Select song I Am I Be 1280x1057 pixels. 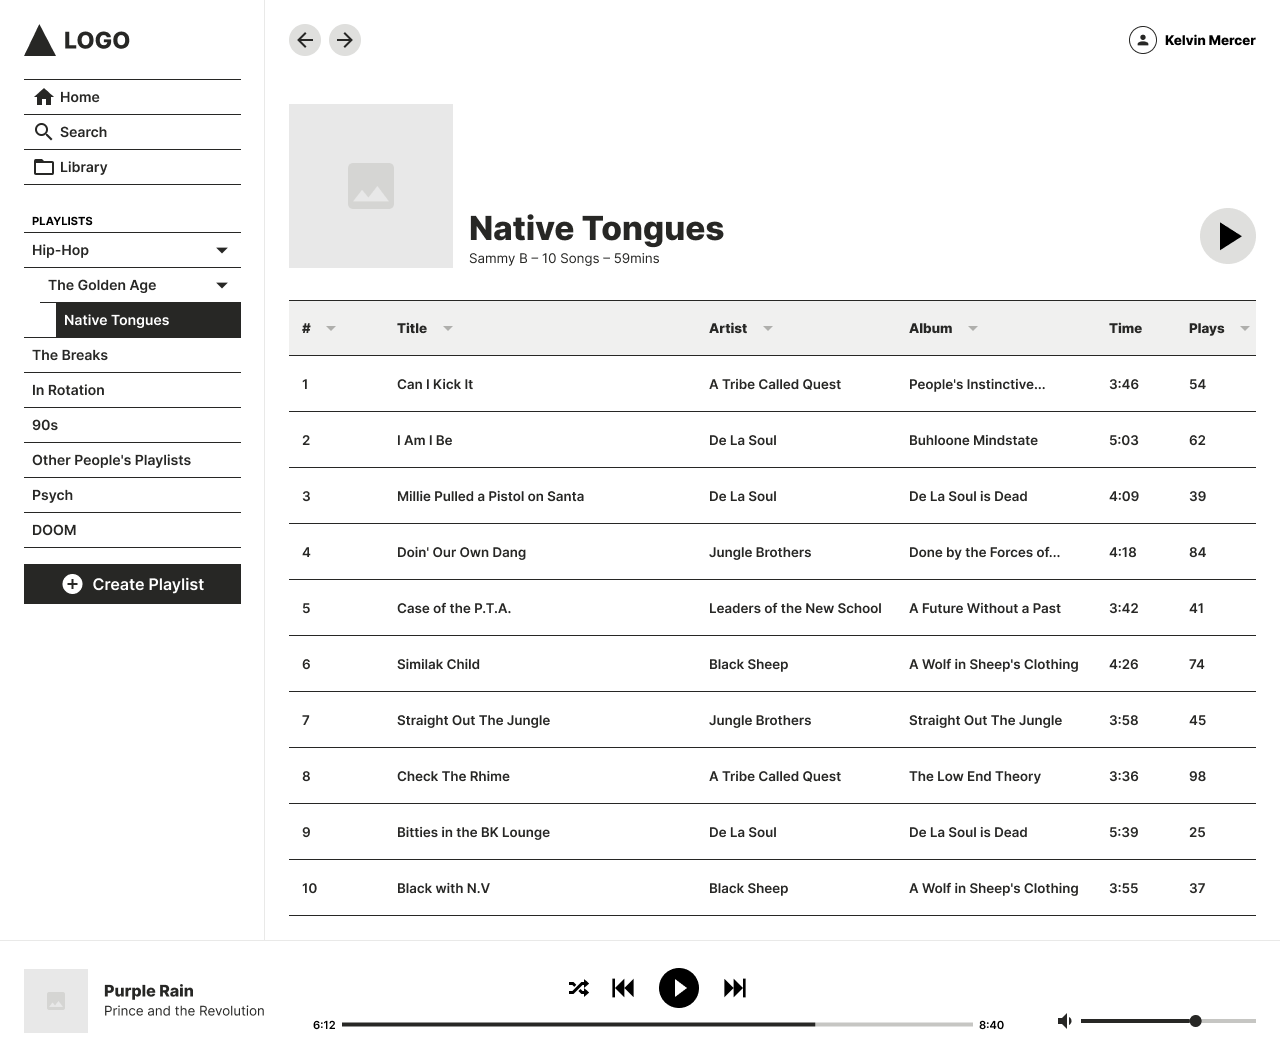coord(425,440)
